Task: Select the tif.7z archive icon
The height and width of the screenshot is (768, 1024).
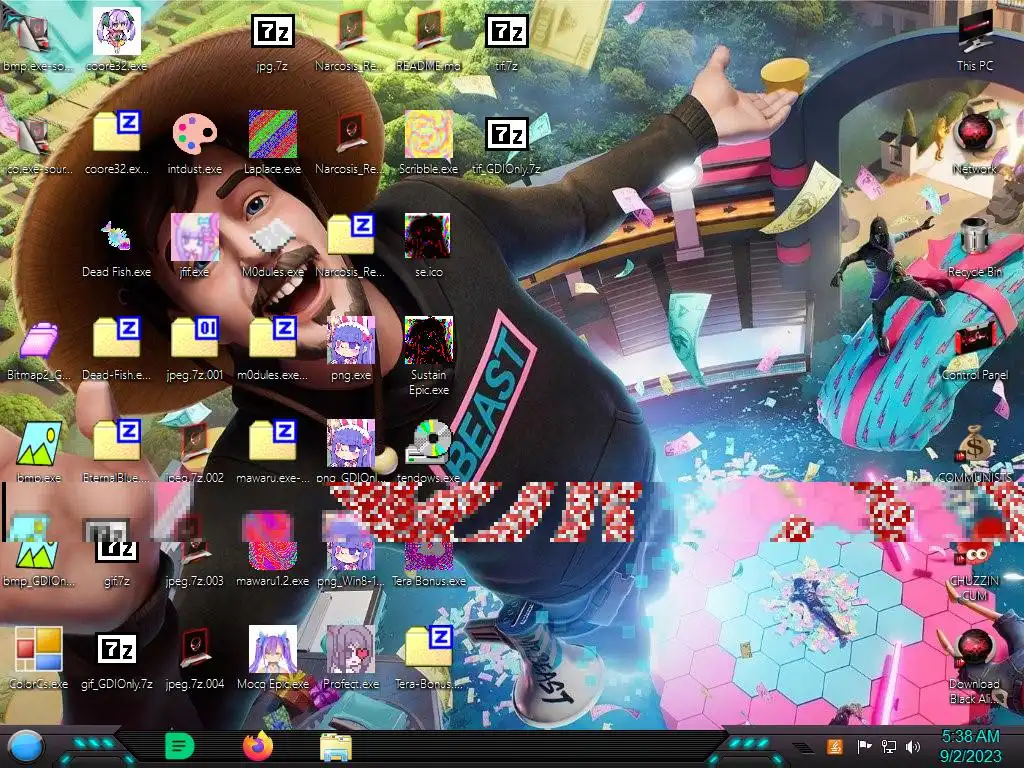Action: tap(507, 31)
